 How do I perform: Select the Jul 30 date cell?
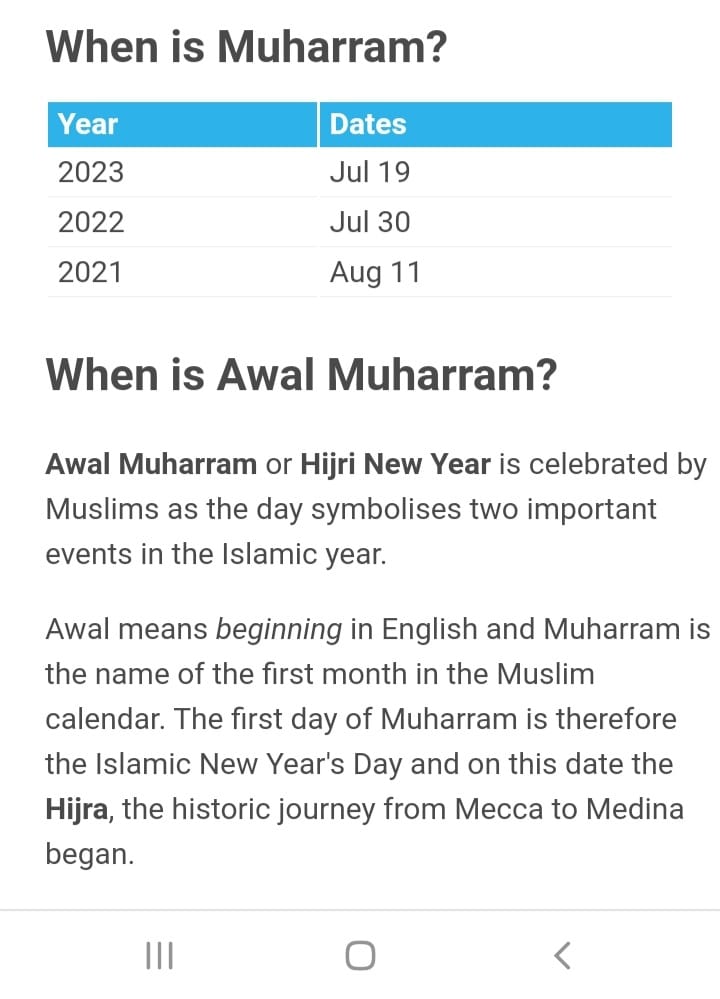(x=496, y=222)
